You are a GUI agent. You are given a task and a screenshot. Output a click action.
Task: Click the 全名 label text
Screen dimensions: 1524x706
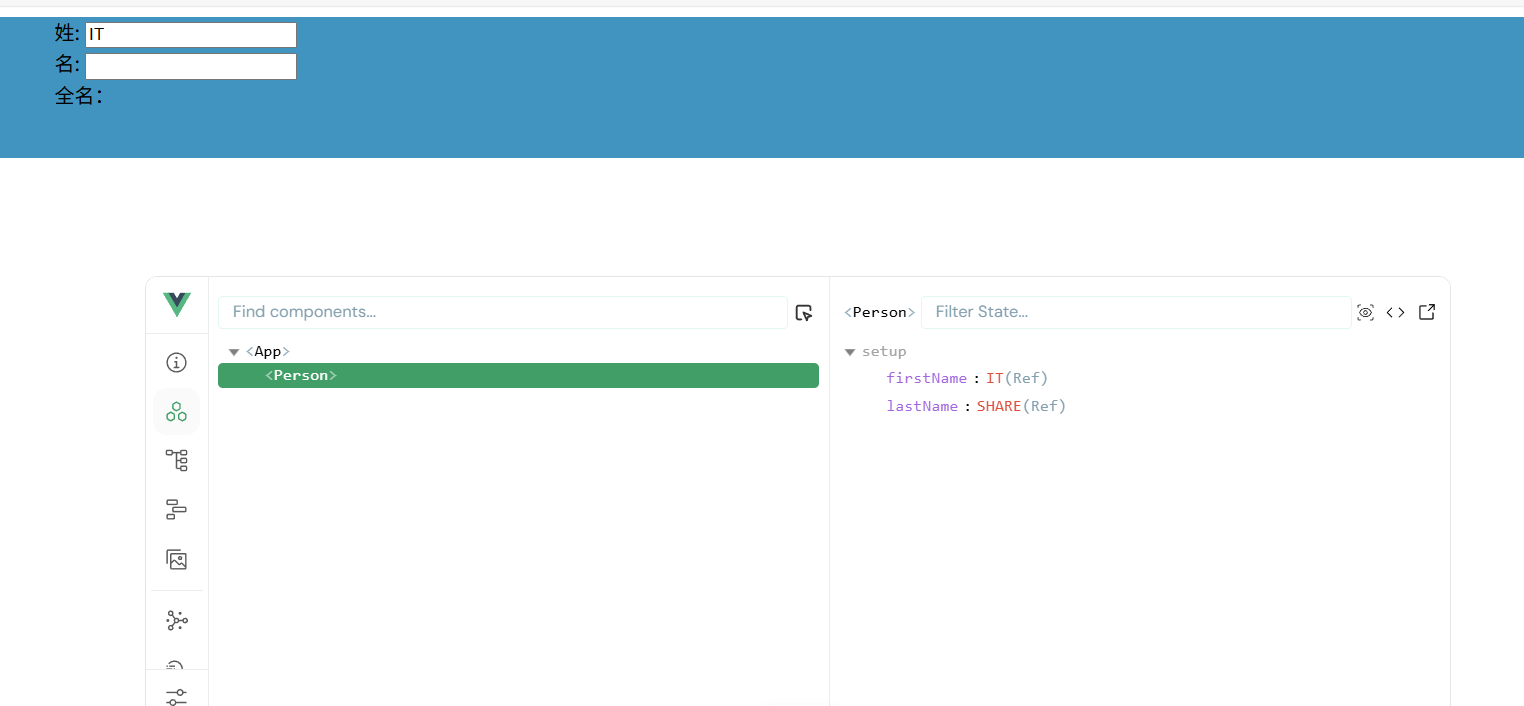tap(79, 97)
